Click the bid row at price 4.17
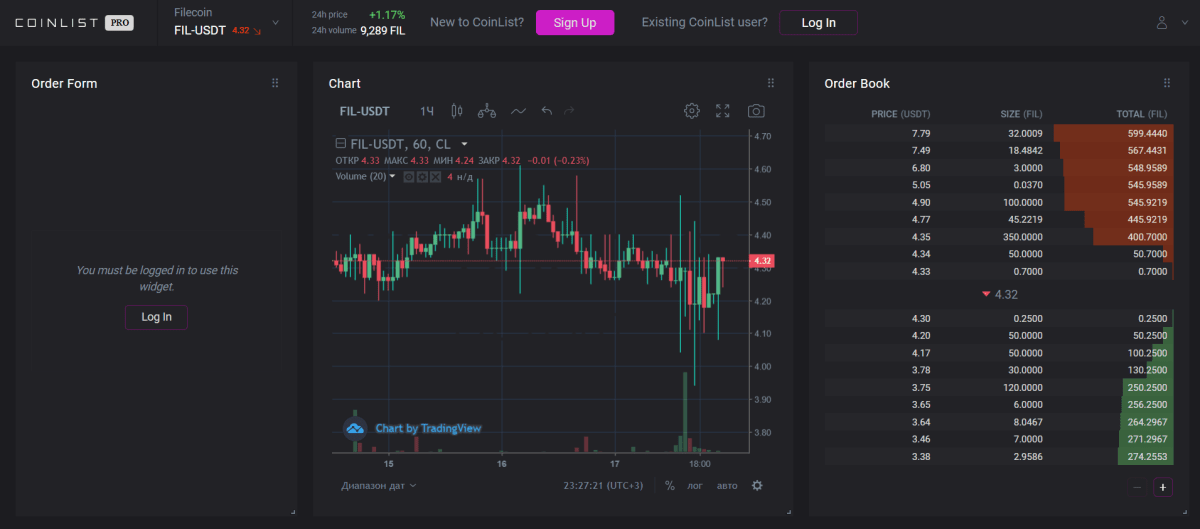 [998, 353]
